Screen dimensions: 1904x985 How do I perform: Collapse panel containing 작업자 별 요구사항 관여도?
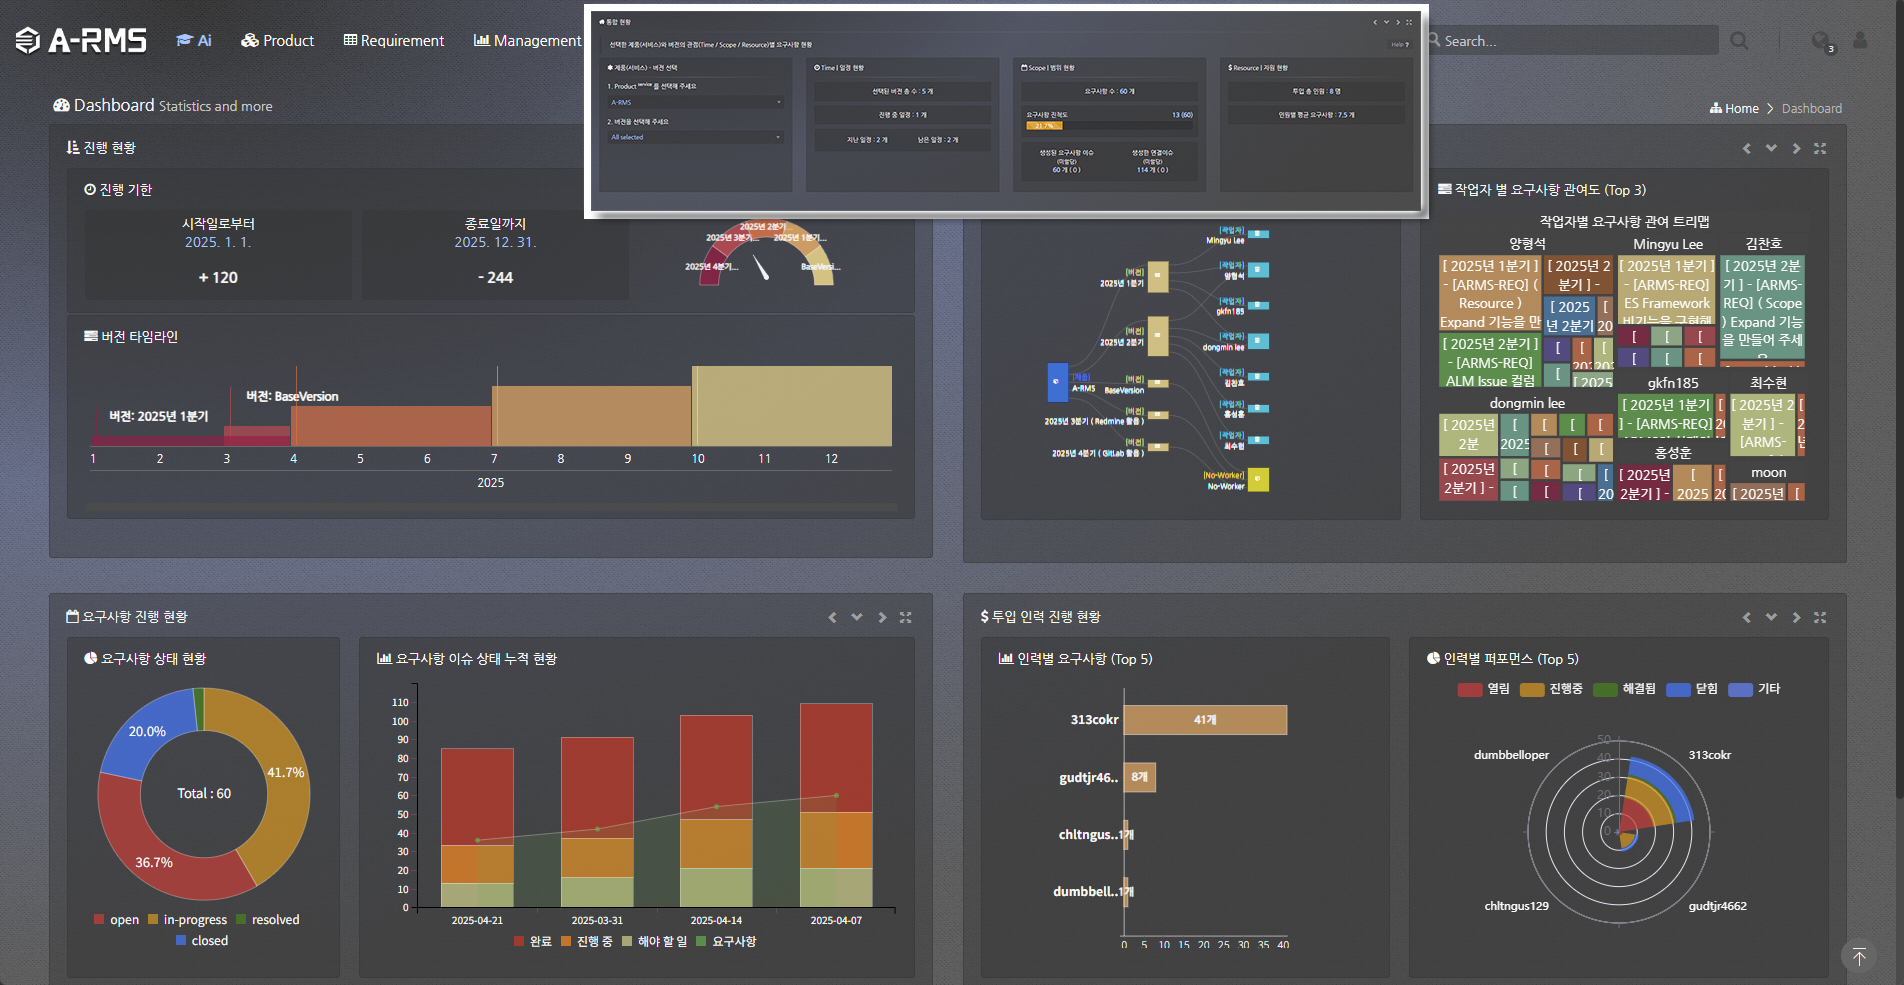point(1771,148)
